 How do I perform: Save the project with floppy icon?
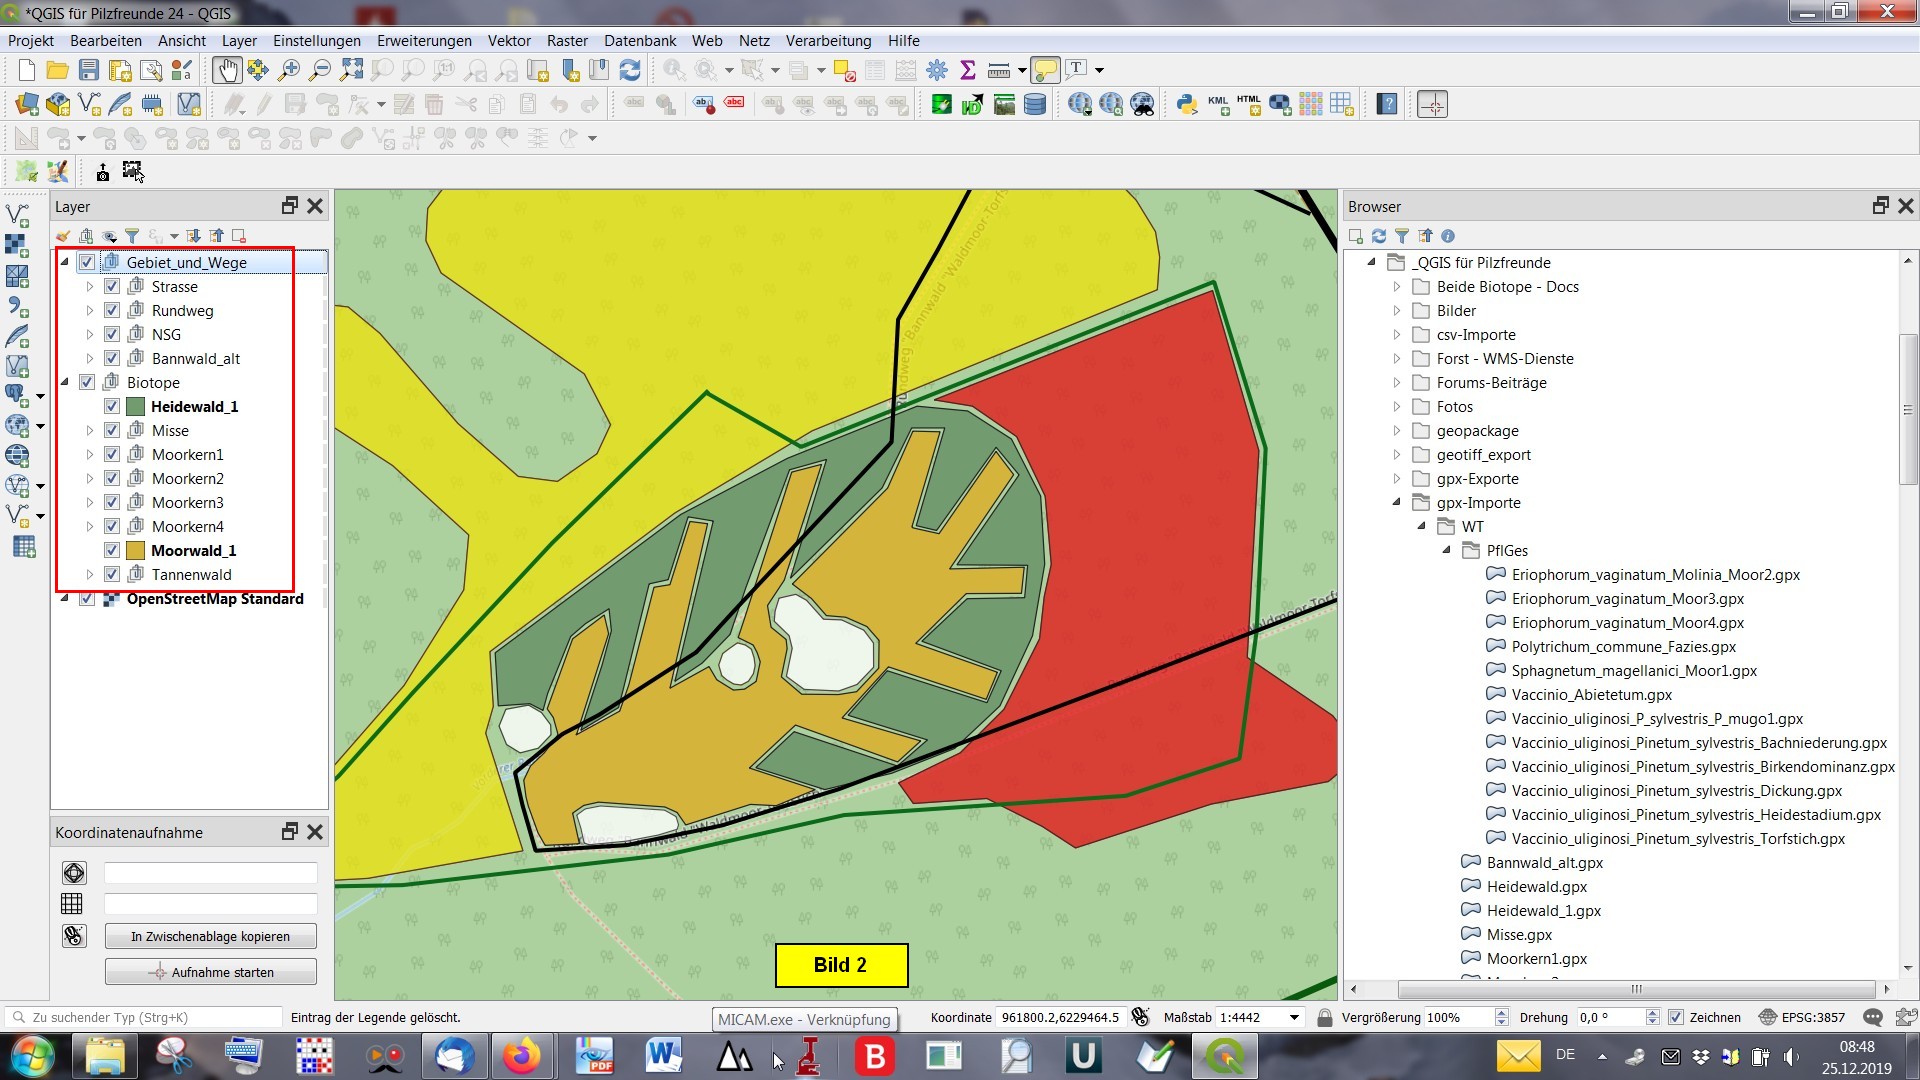tap(89, 70)
